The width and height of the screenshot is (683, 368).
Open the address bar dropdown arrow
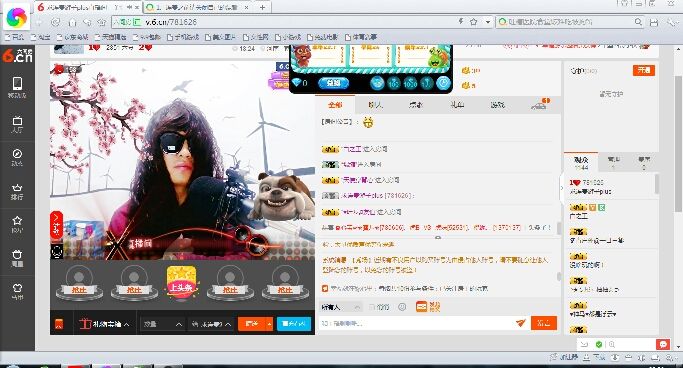click(487, 21)
